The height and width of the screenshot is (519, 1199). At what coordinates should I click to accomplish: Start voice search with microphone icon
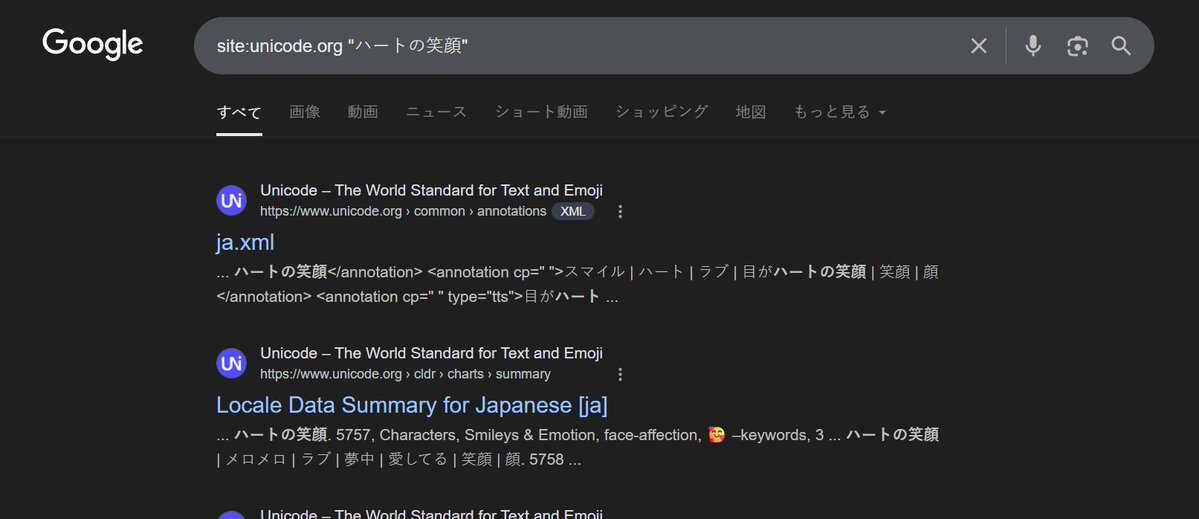[x=1033, y=46]
